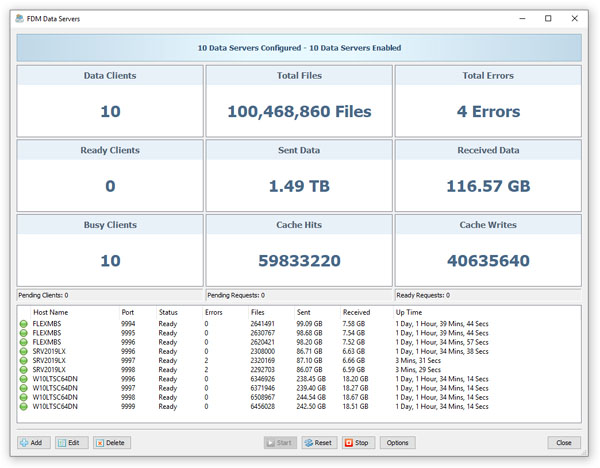Click green status icon for W10LTSC64DN port 9996
Viewport: 600px width, 468px height.
tap(24, 379)
